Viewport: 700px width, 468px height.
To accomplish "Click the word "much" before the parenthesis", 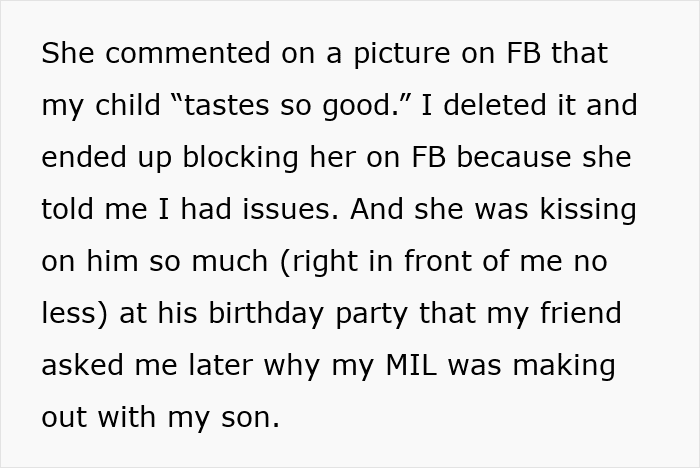I will 229,261.
